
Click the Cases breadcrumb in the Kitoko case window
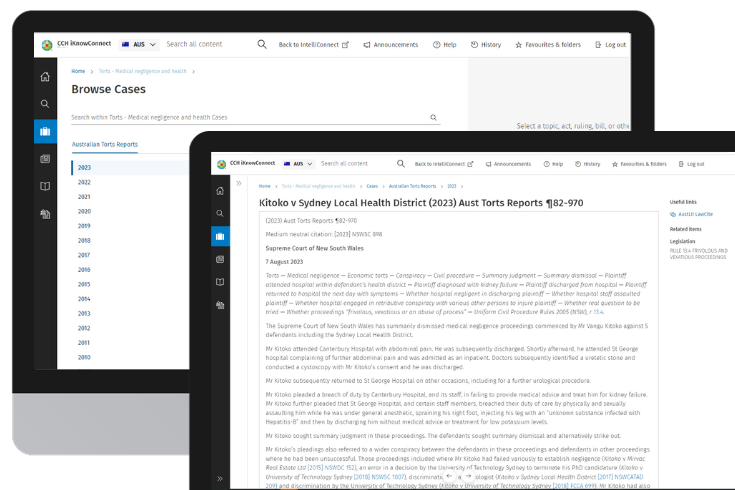coord(371,186)
